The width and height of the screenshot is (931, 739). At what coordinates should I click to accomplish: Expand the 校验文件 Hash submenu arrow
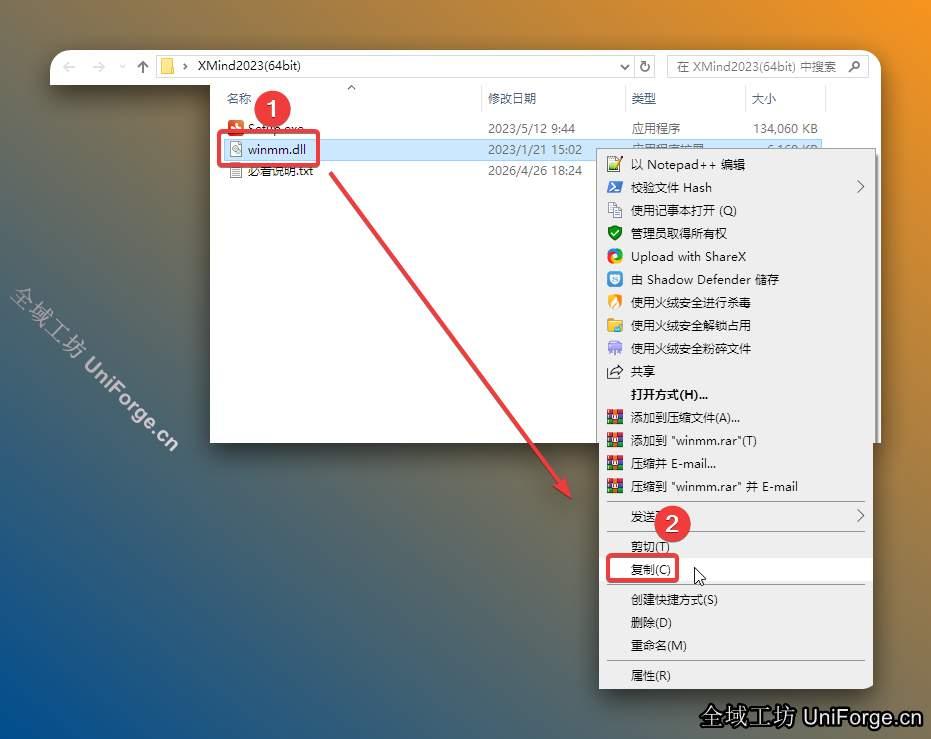point(860,188)
